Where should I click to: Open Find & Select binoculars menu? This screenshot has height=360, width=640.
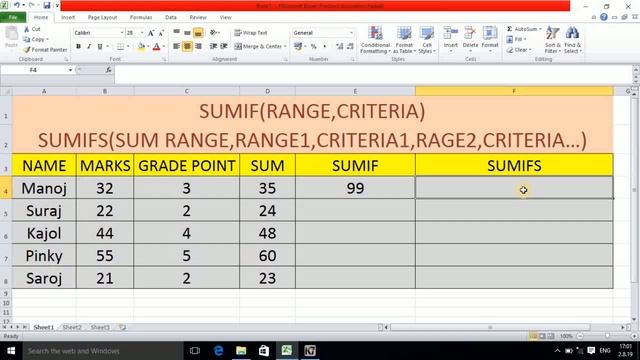pyautogui.click(x=572, y=40)
